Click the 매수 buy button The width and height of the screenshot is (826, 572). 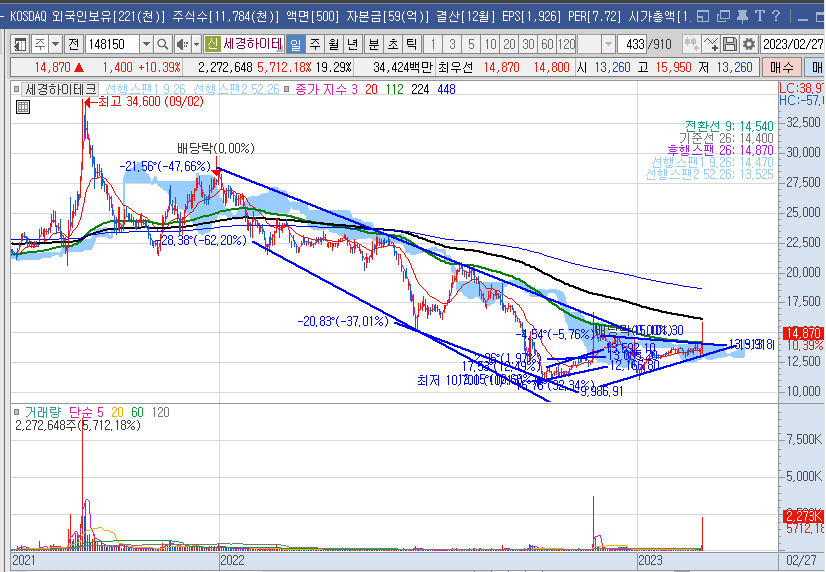[781, 67]
